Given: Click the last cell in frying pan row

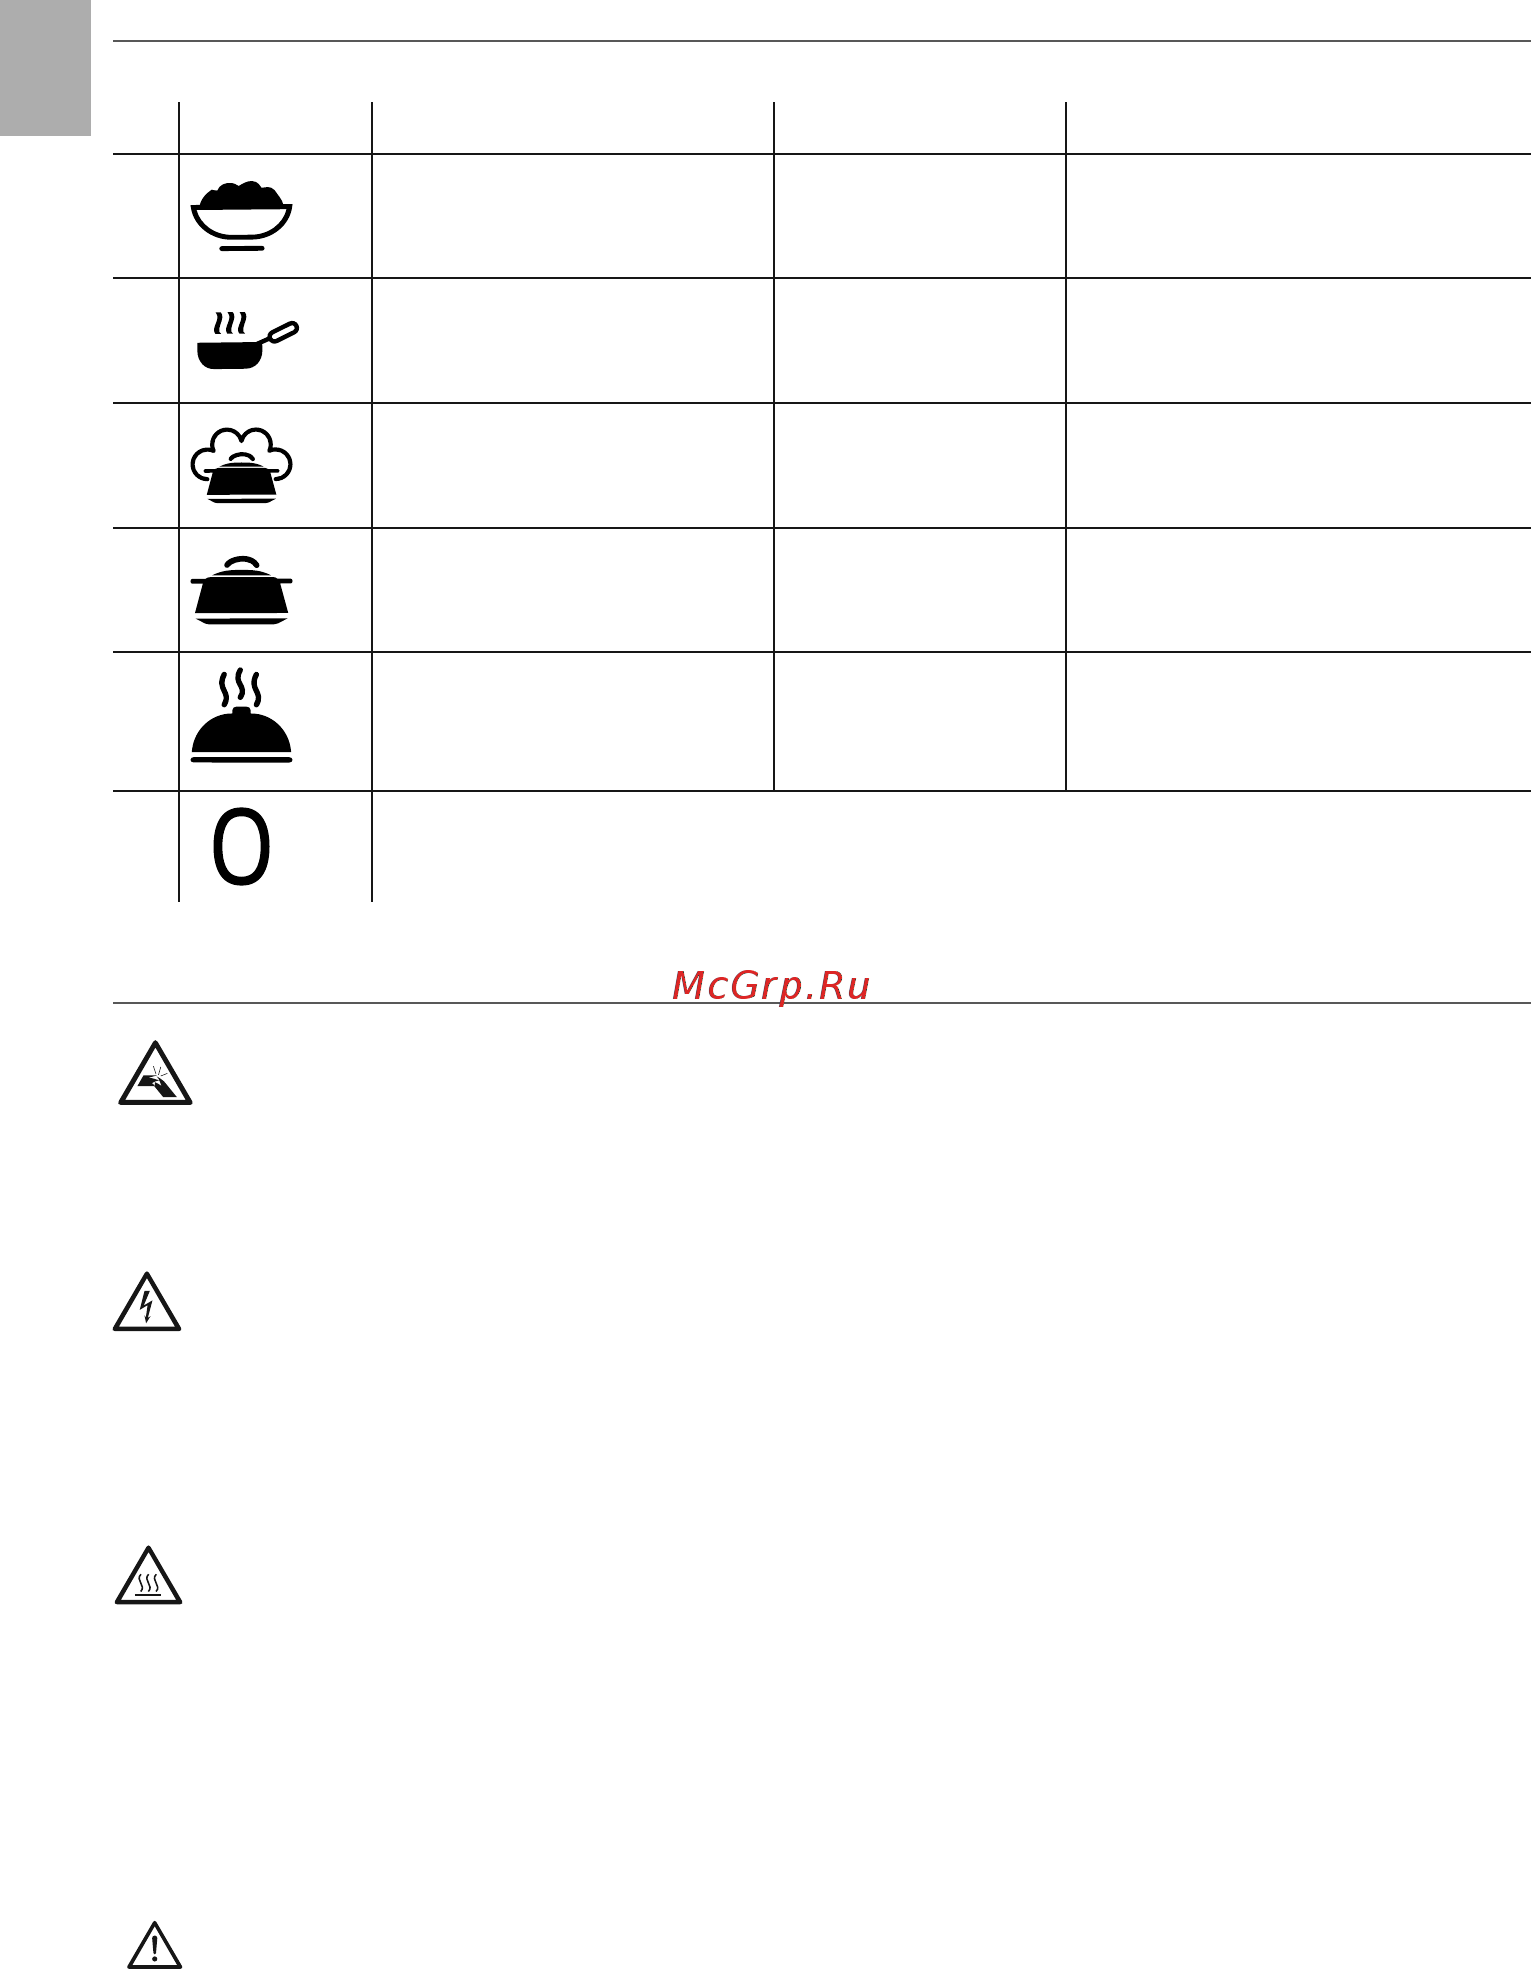Looking at the screenshot, I should (x=1298, y=341).
